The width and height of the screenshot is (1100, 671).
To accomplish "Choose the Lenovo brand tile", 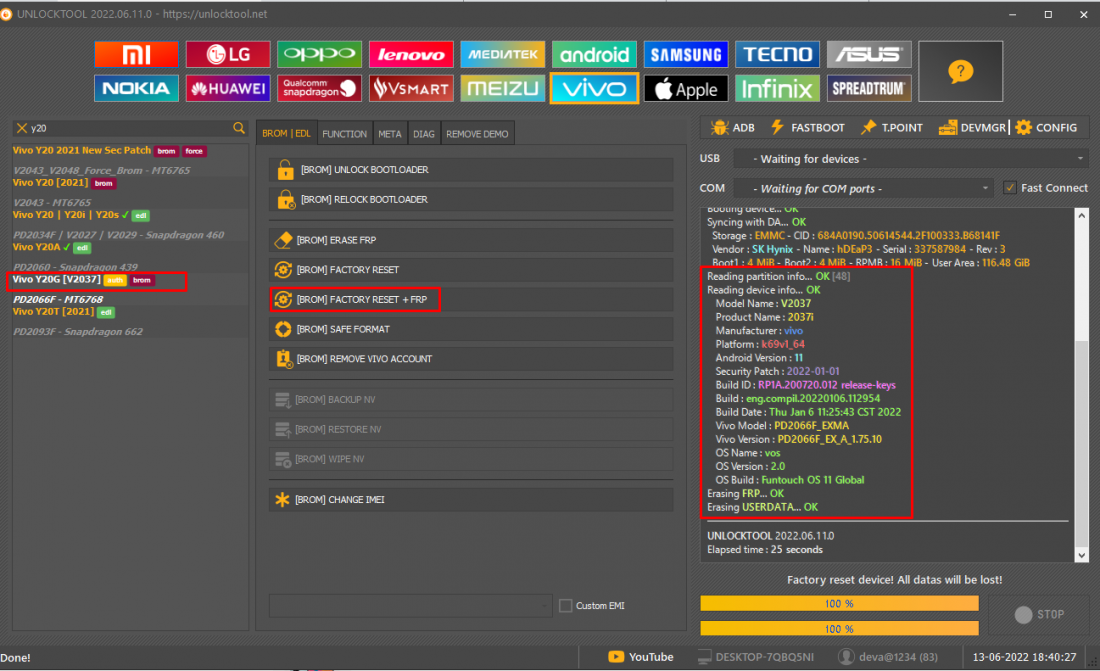I will coord(411,54).
